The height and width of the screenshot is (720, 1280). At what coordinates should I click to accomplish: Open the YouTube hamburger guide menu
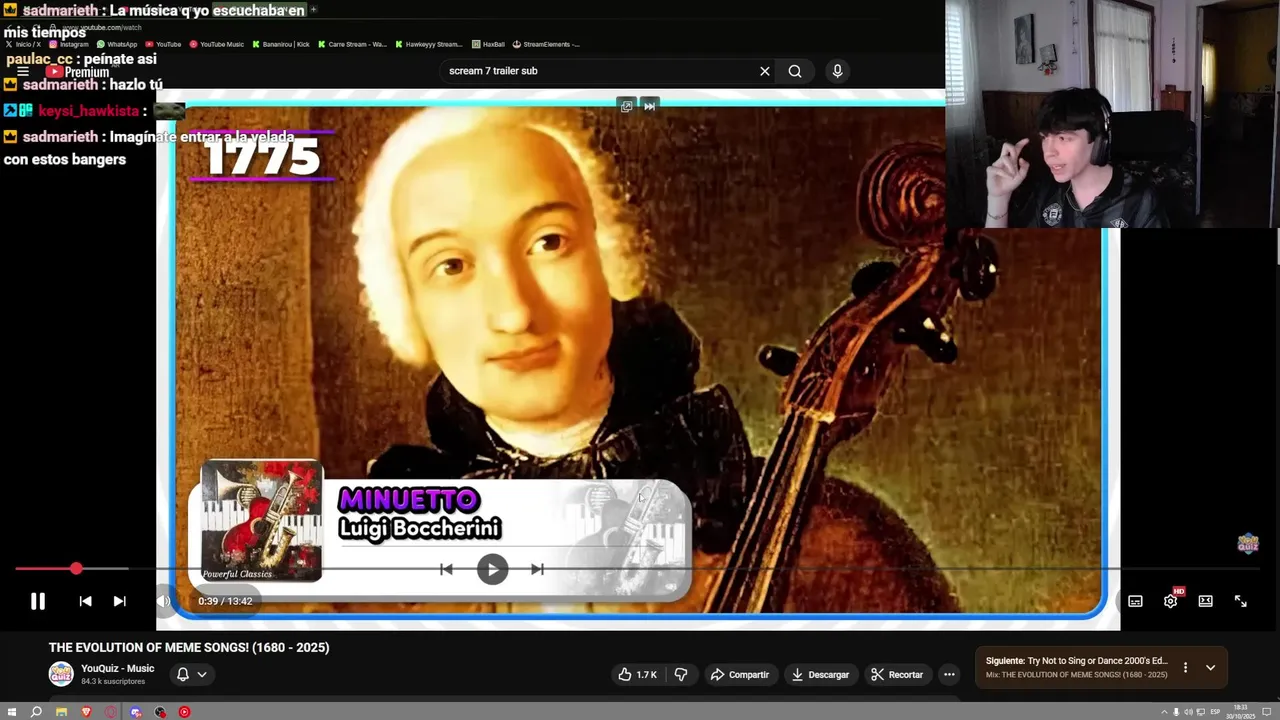coord(22,72)
